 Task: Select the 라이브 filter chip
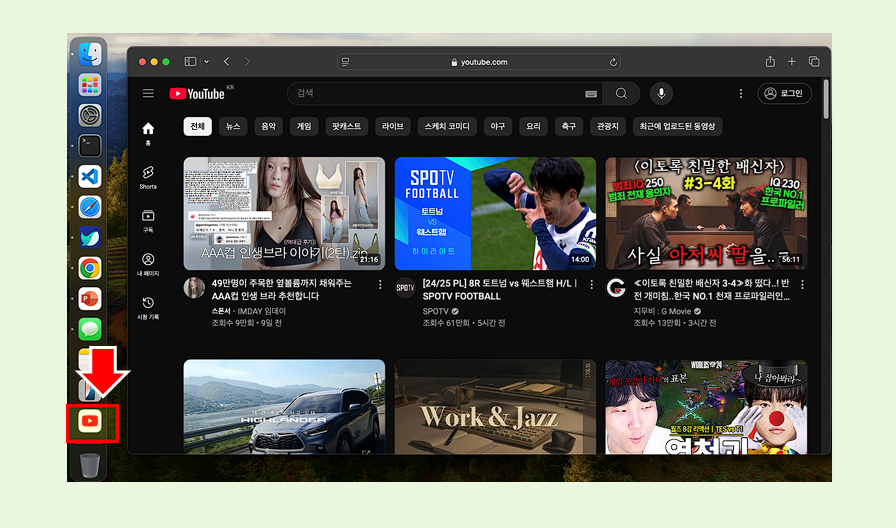[x=393, y=126]
